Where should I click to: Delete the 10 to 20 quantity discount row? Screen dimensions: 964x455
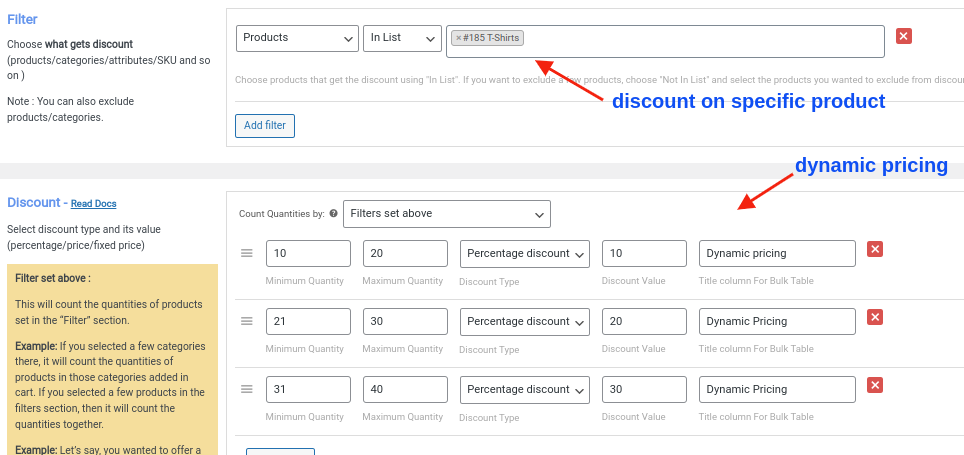[x=875, y=250]
